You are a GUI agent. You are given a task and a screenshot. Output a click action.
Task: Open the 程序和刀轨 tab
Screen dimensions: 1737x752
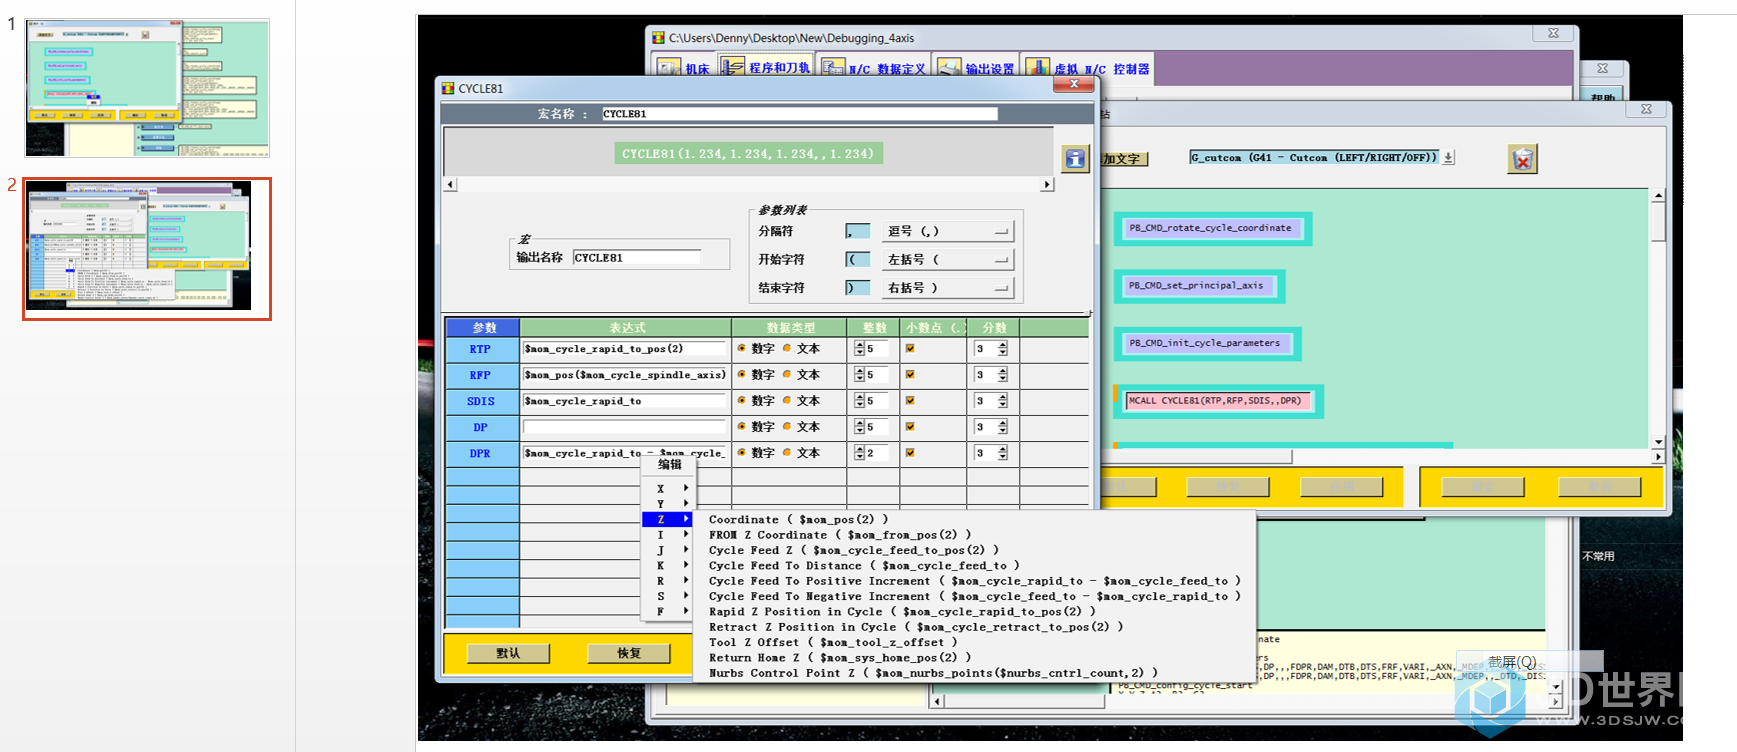(766, 68)
